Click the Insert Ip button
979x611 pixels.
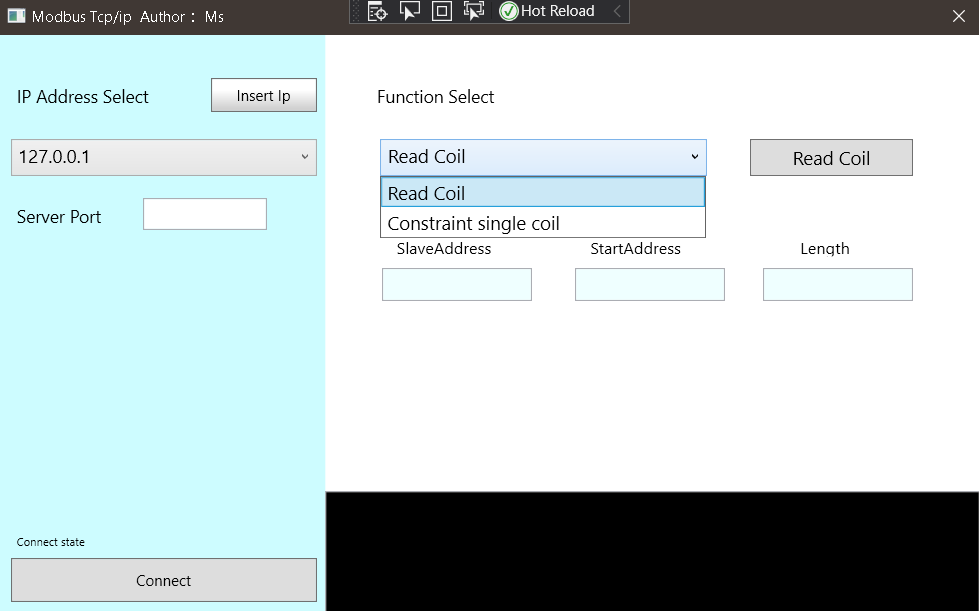pos(263,95)
